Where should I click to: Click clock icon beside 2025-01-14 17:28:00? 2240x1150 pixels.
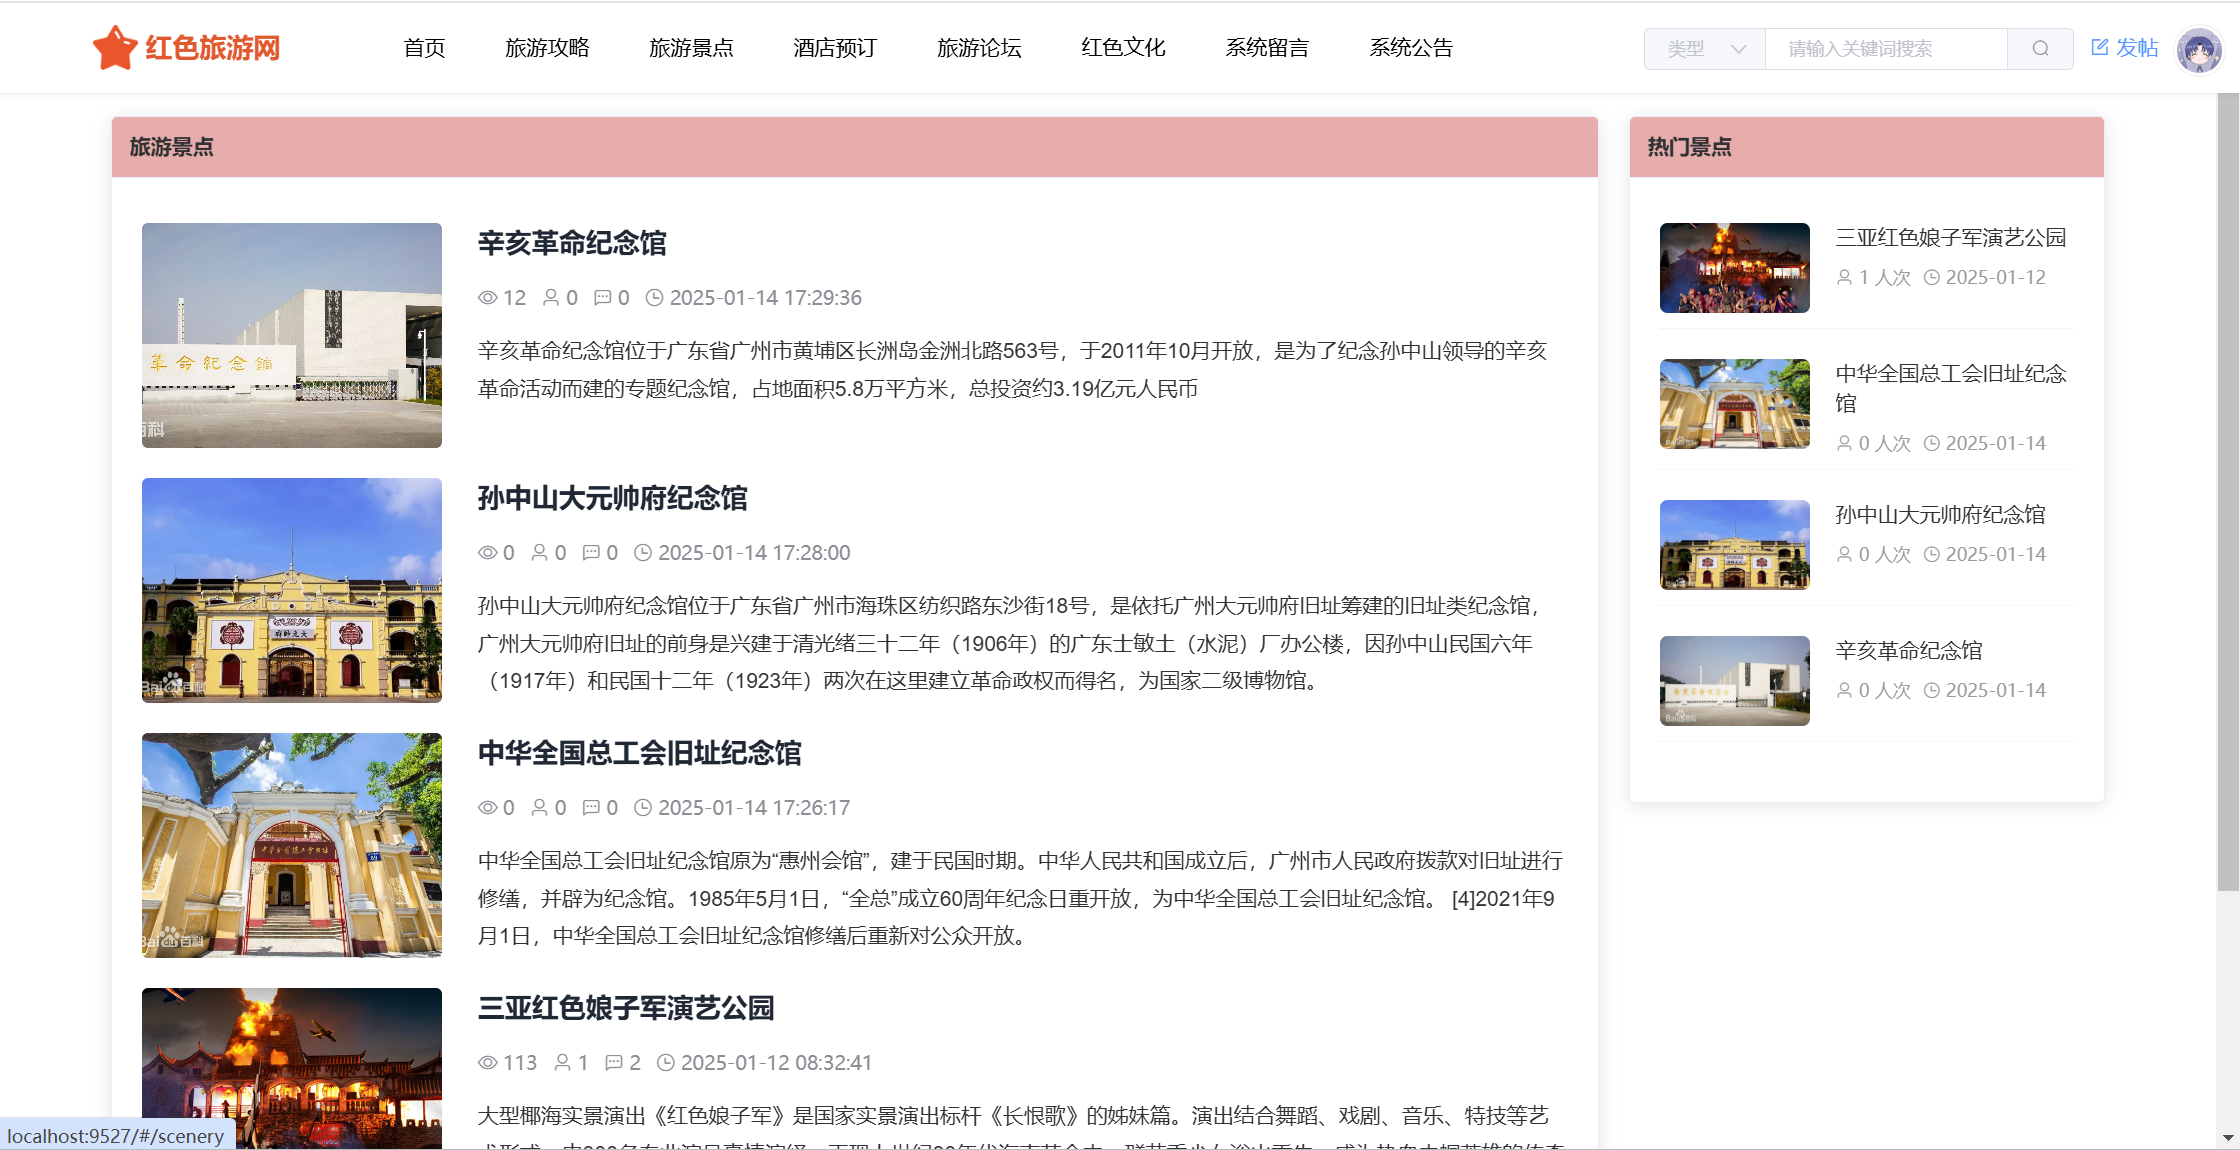click(x=643, y=553)
